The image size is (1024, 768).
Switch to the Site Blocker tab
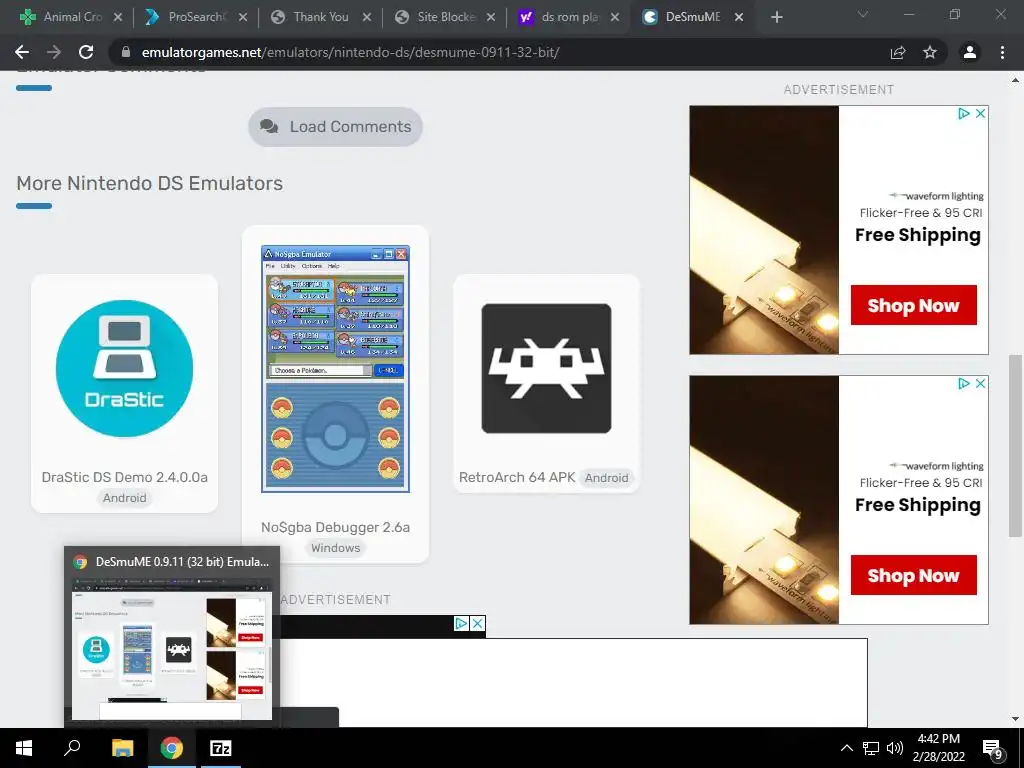tap(445, 17)
